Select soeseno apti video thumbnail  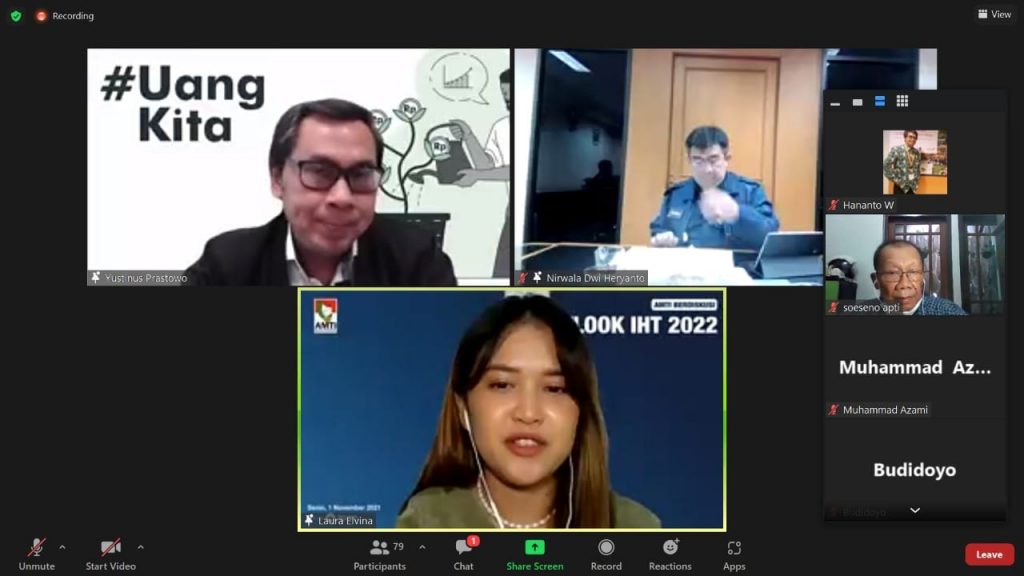[914, 264]
